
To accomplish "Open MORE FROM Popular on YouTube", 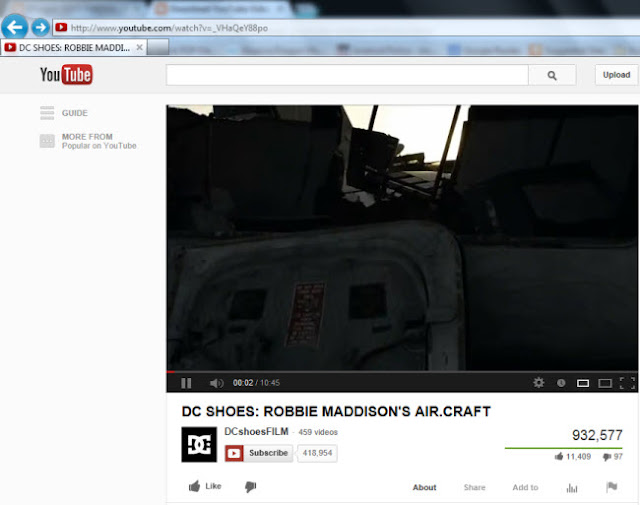I will pyautogui.click(x=99, y=141).
